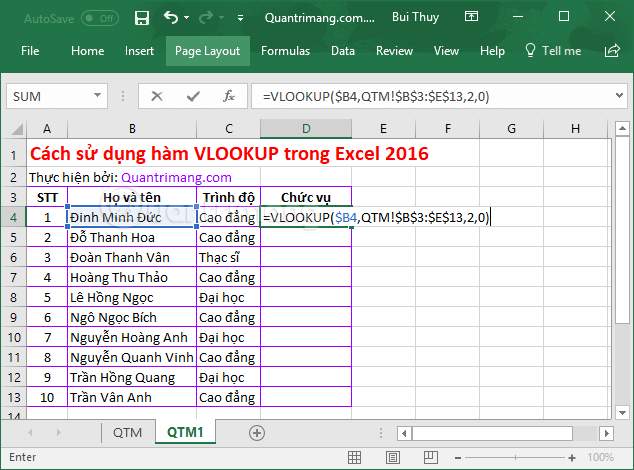Switch to the Formulas tab
This screenshot has width=634, height=470.
285,51
